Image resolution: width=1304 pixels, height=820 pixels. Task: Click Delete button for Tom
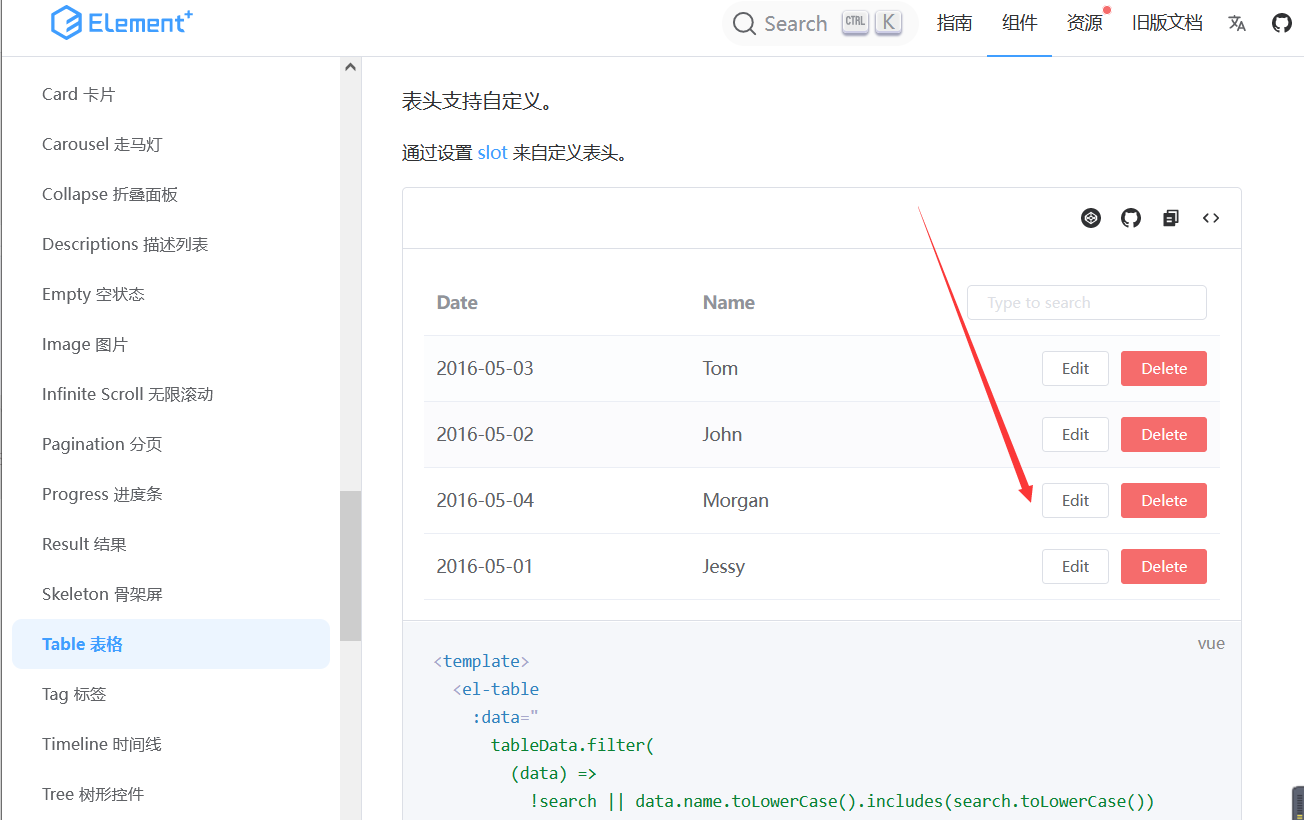pos(1164,368)
